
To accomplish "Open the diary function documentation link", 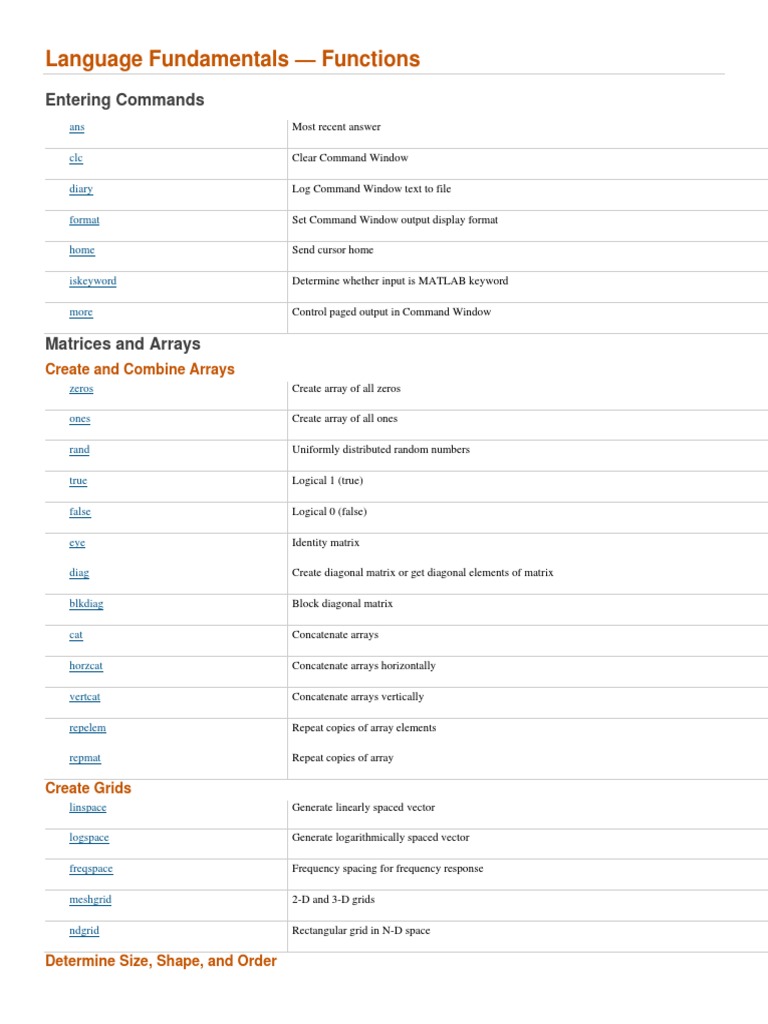I will click(x=81, y=189).
